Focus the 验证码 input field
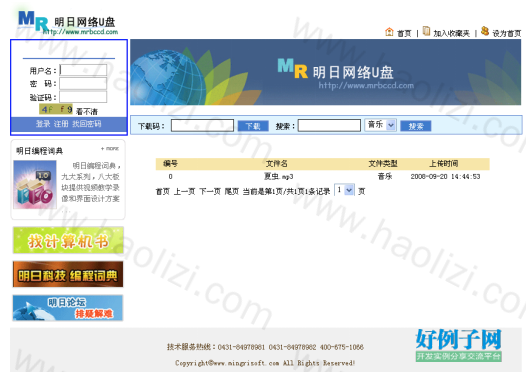Image resolution: width=526 pixels, height=372 pixels. [x=83, y=97]
